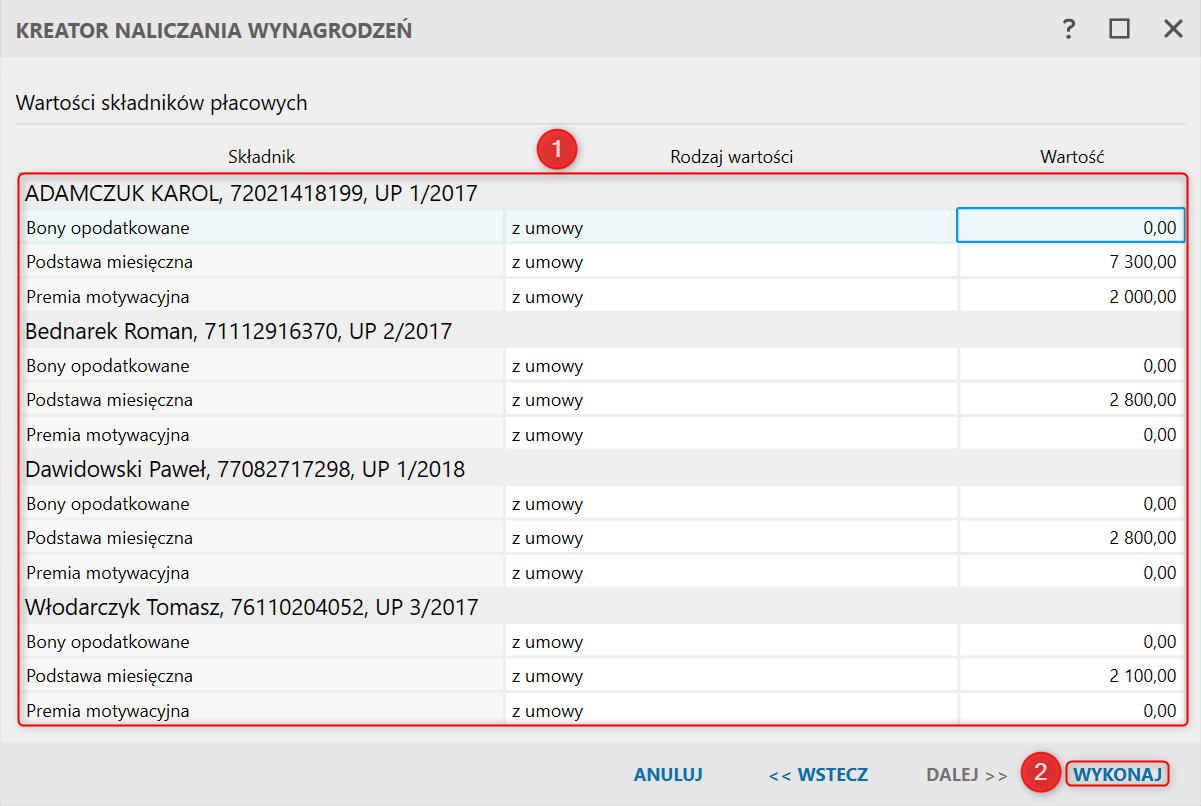This screenshot has height=806, width=1201.
Task: Click the greyed DALEJ >> button
Action: [x=967, y=774]
